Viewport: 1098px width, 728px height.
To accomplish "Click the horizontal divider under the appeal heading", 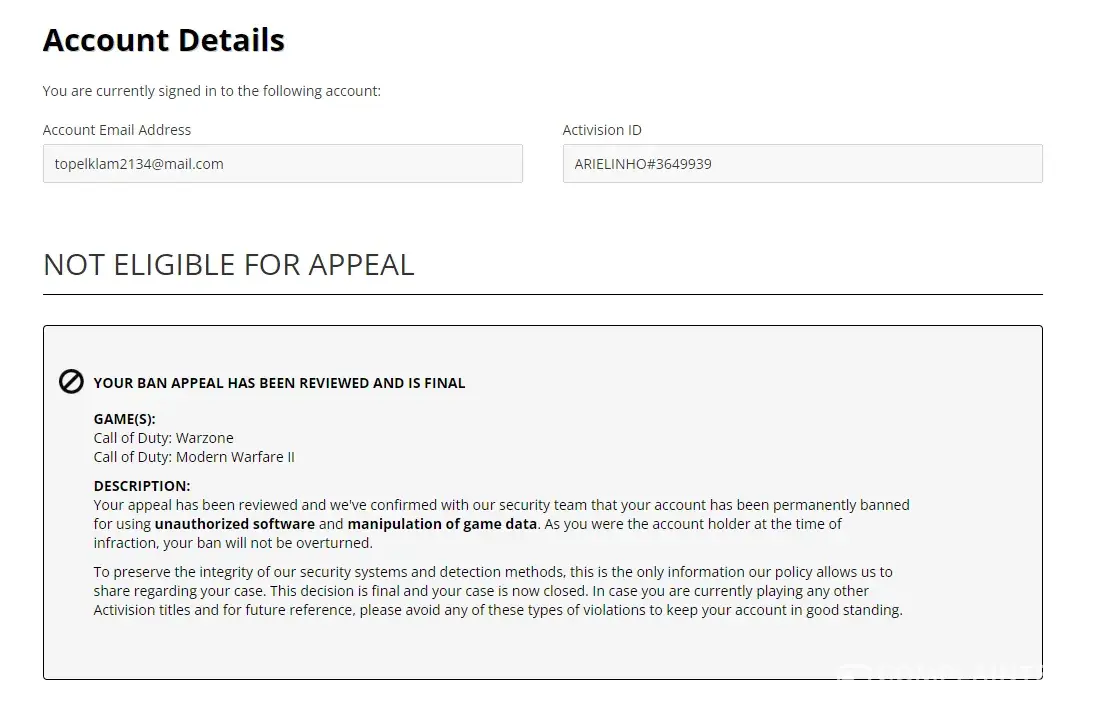I will [x=542, y=295].
